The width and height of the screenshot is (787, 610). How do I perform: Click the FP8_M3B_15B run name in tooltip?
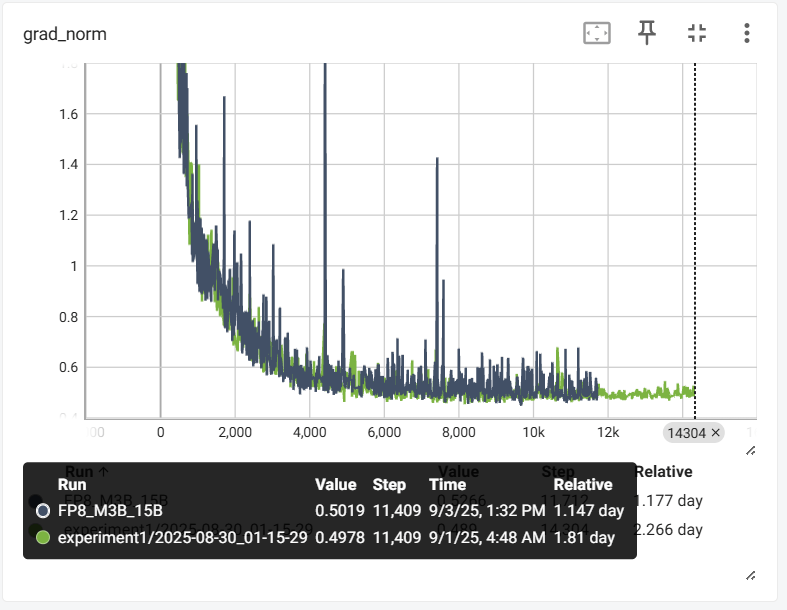[x=110, y=511]
